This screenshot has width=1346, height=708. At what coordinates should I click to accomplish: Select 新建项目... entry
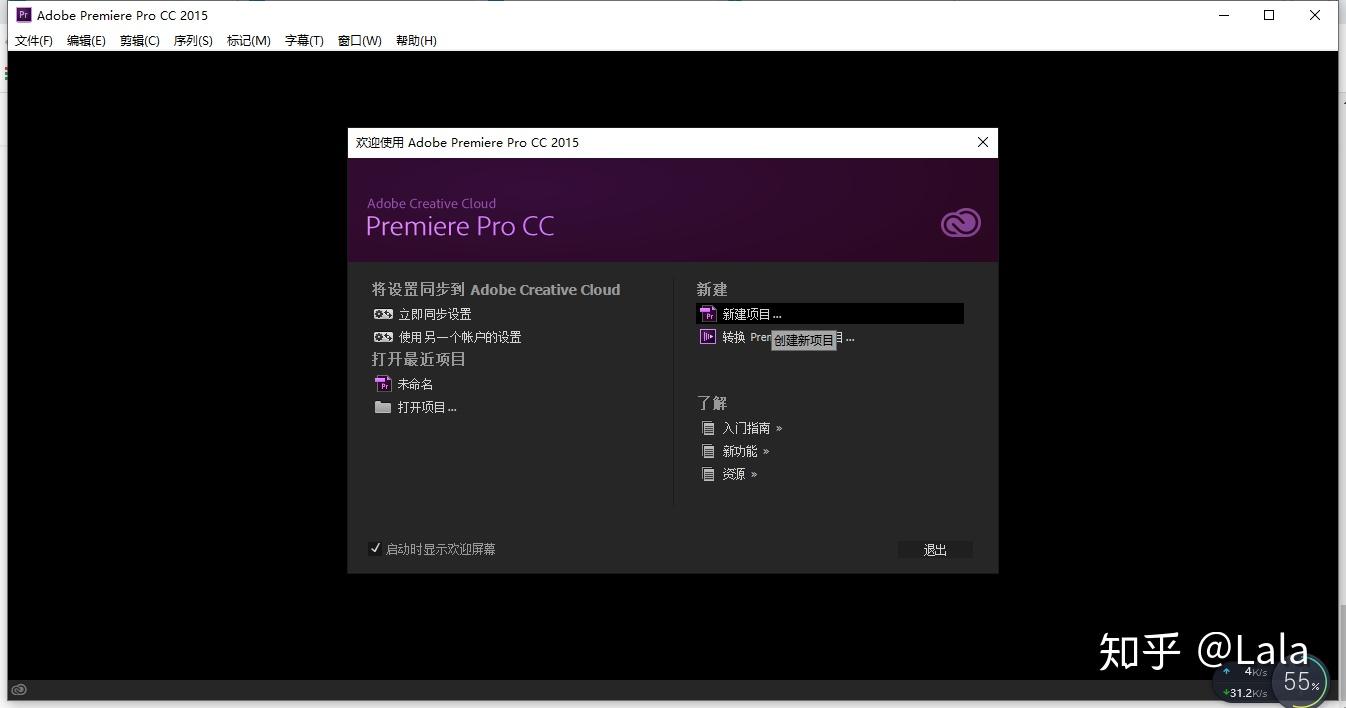[x=830, y=314]
